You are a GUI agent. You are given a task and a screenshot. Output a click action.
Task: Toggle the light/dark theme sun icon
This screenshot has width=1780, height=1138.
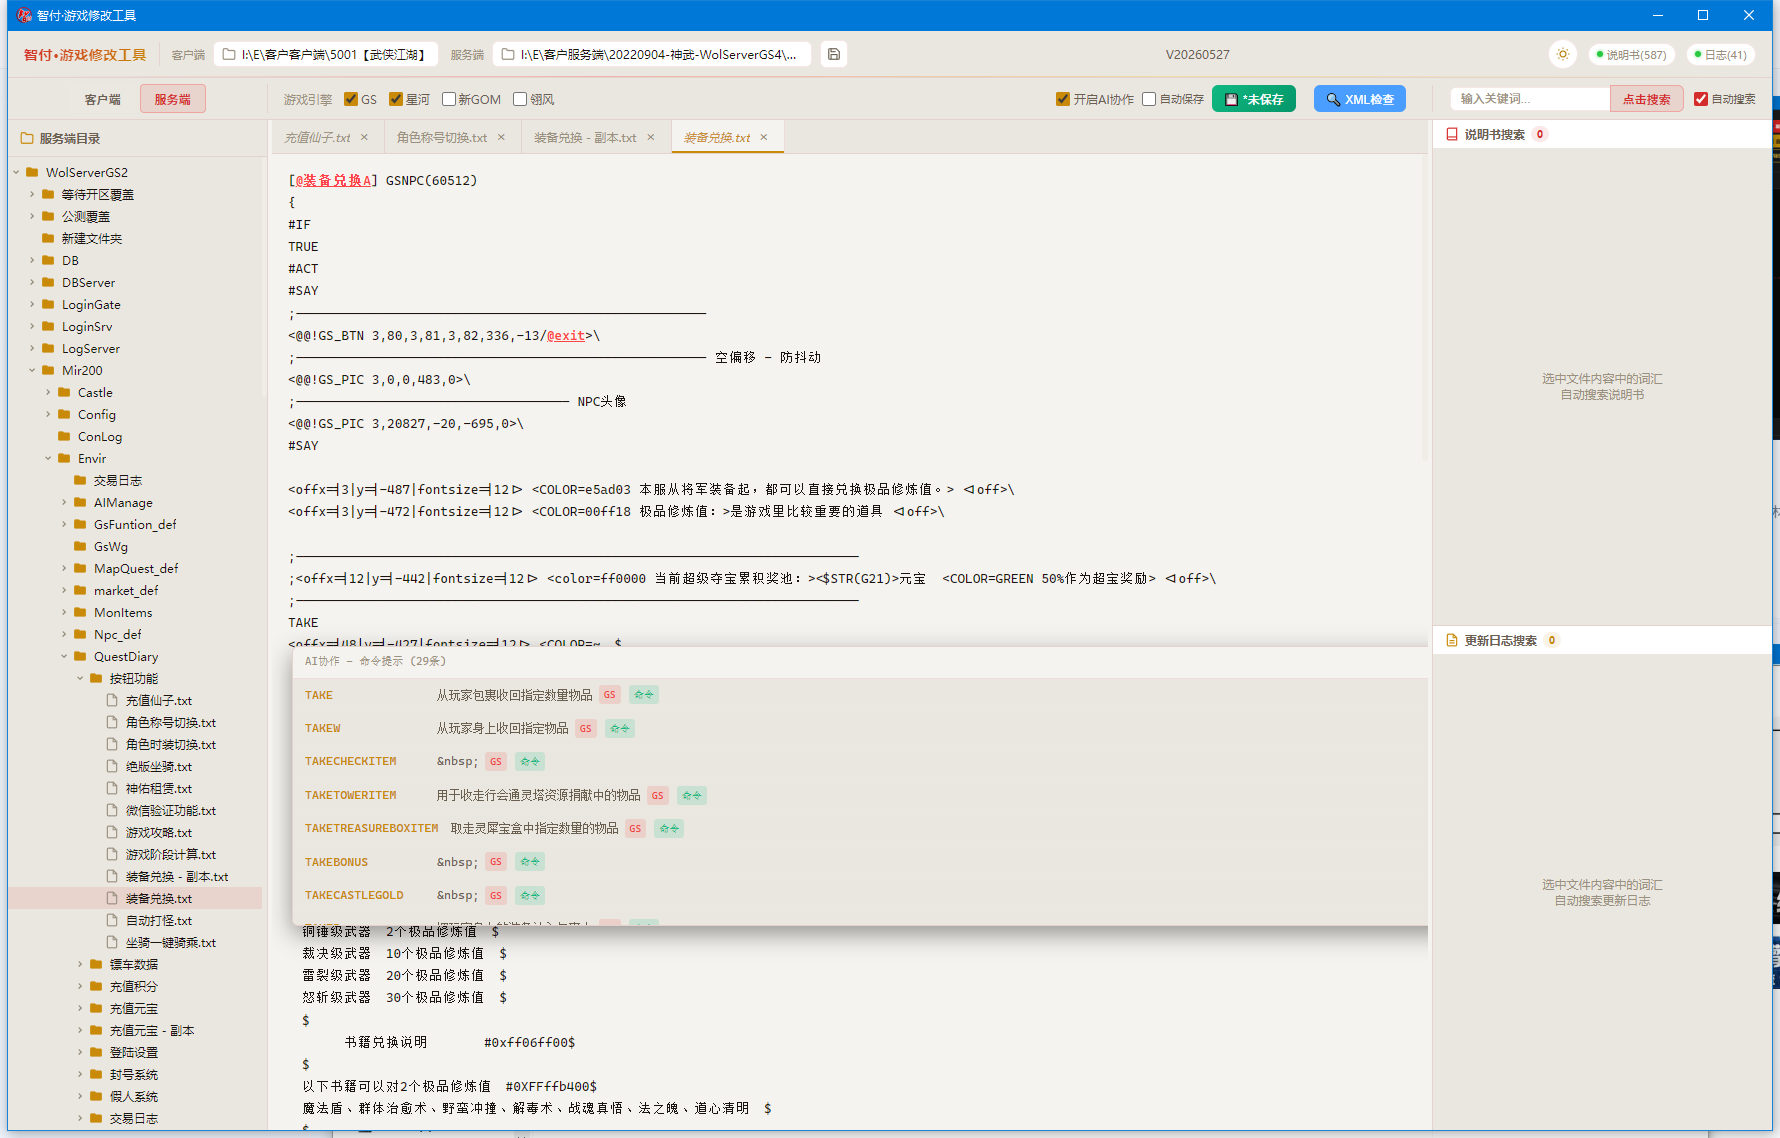(x=1563, y=54)
